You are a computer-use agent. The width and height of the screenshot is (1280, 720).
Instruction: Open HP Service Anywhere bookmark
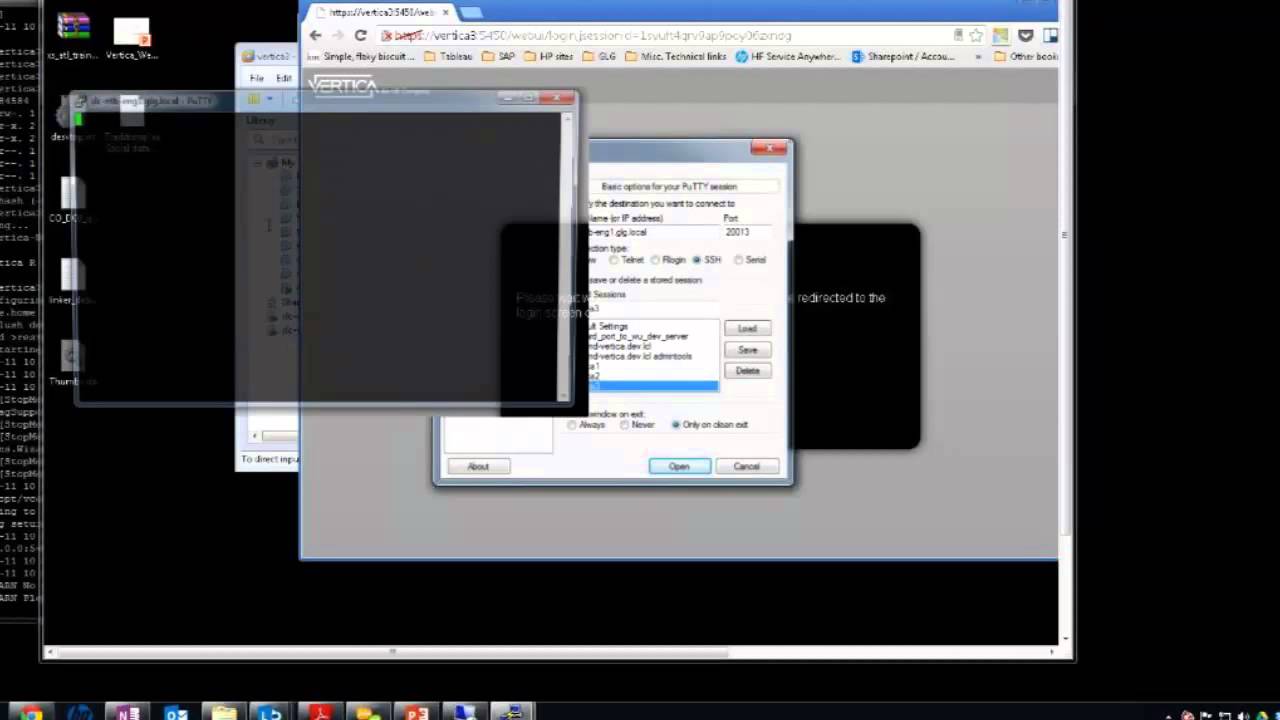[788, 57]
